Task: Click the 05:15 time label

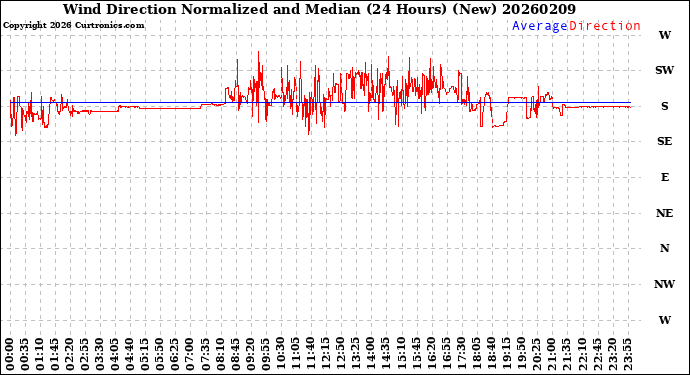Action: coord(145,354)
